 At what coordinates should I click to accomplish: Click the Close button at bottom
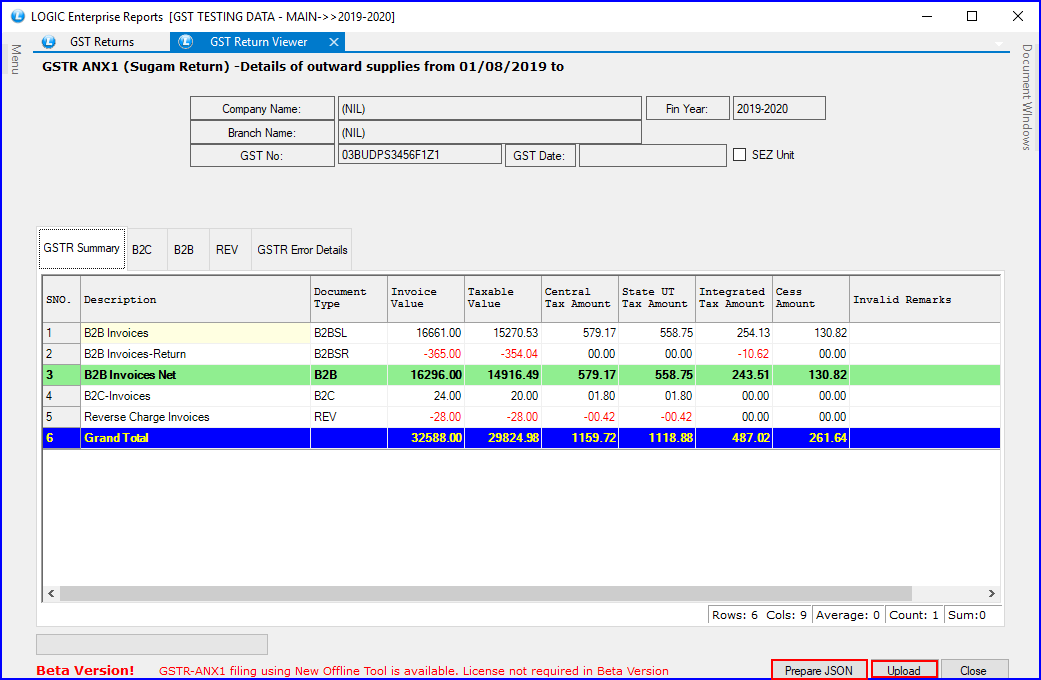click(x=973, y=671)
